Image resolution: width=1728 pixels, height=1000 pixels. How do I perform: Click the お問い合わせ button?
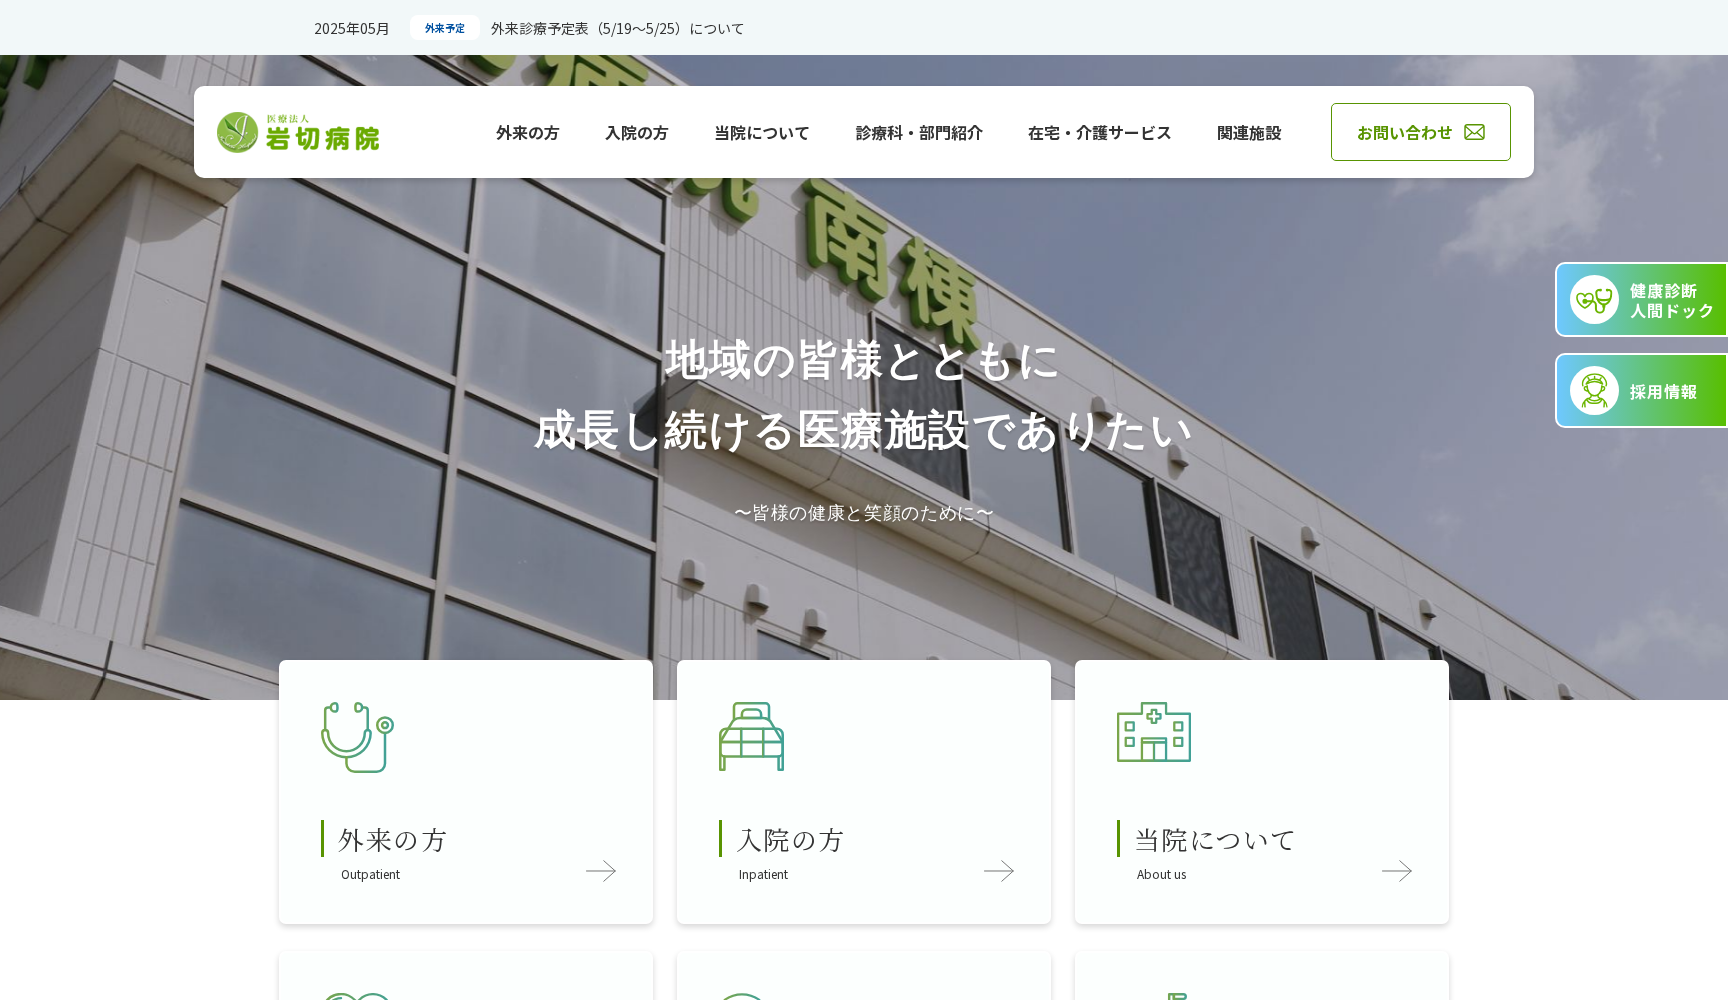(x=1420, y=131)
